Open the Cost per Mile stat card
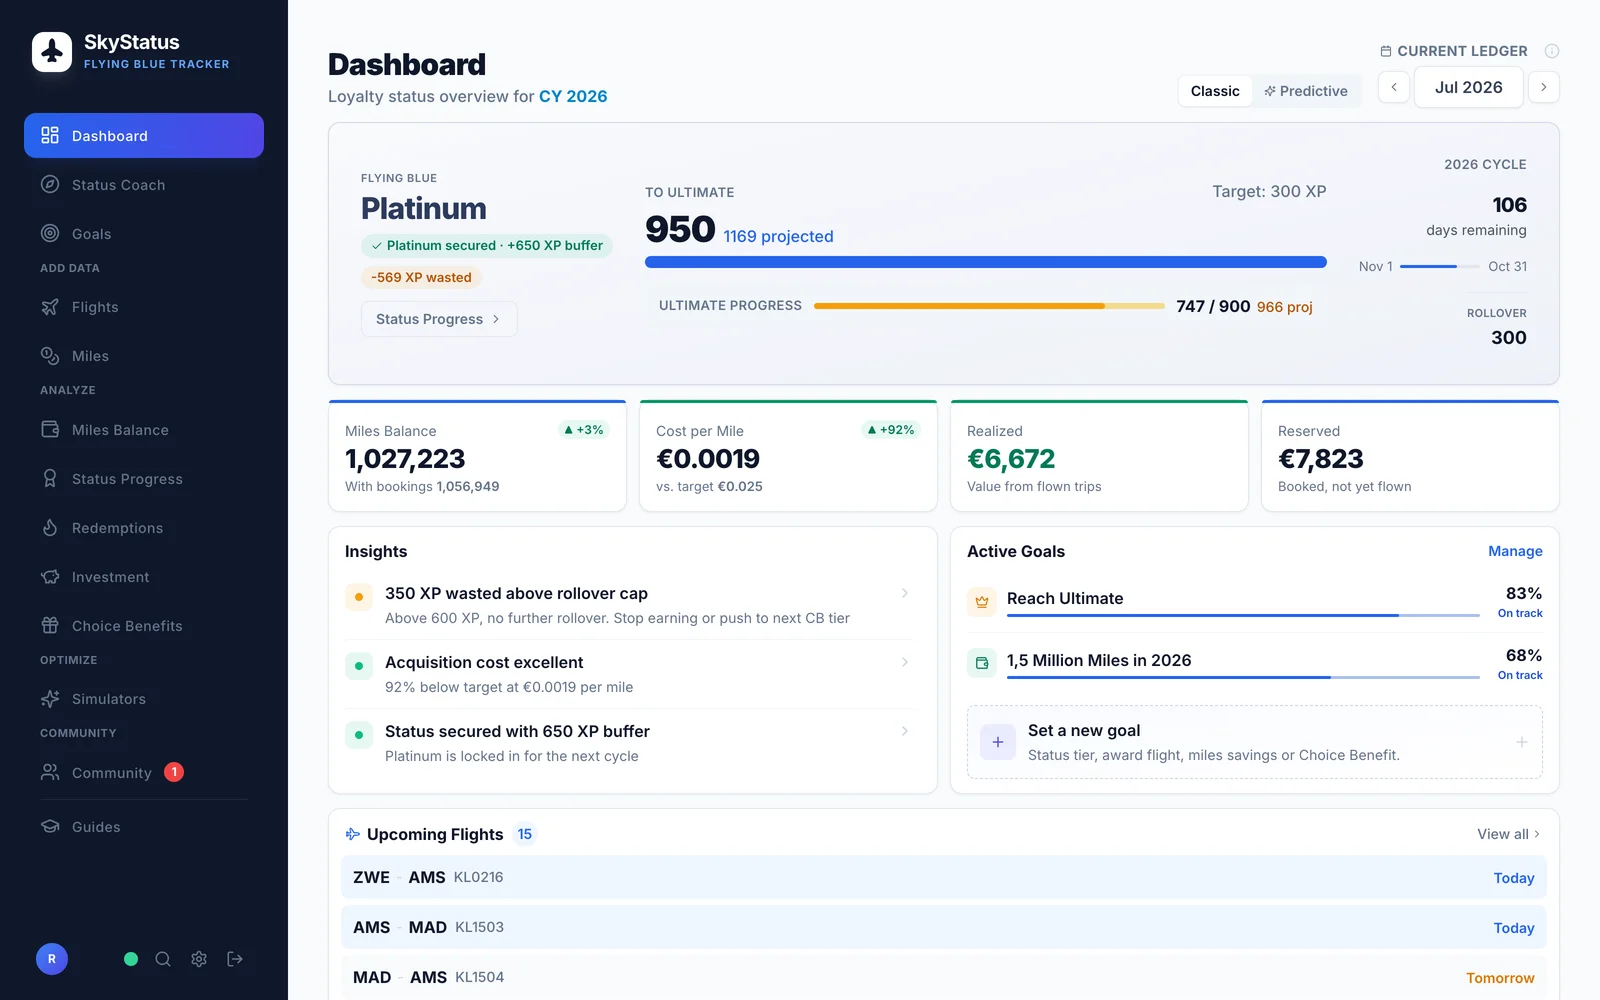The image size is (1600, 1000). 788,456
